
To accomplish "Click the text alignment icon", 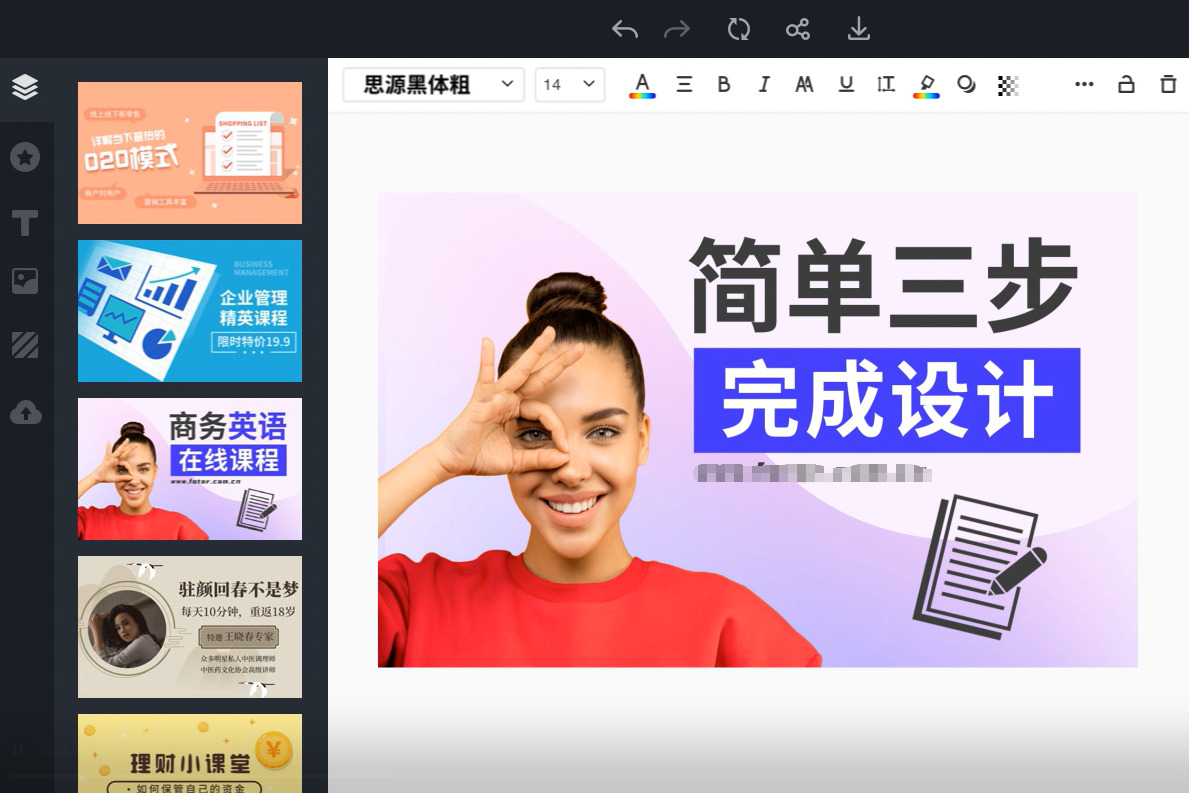I will pos(684,84).
